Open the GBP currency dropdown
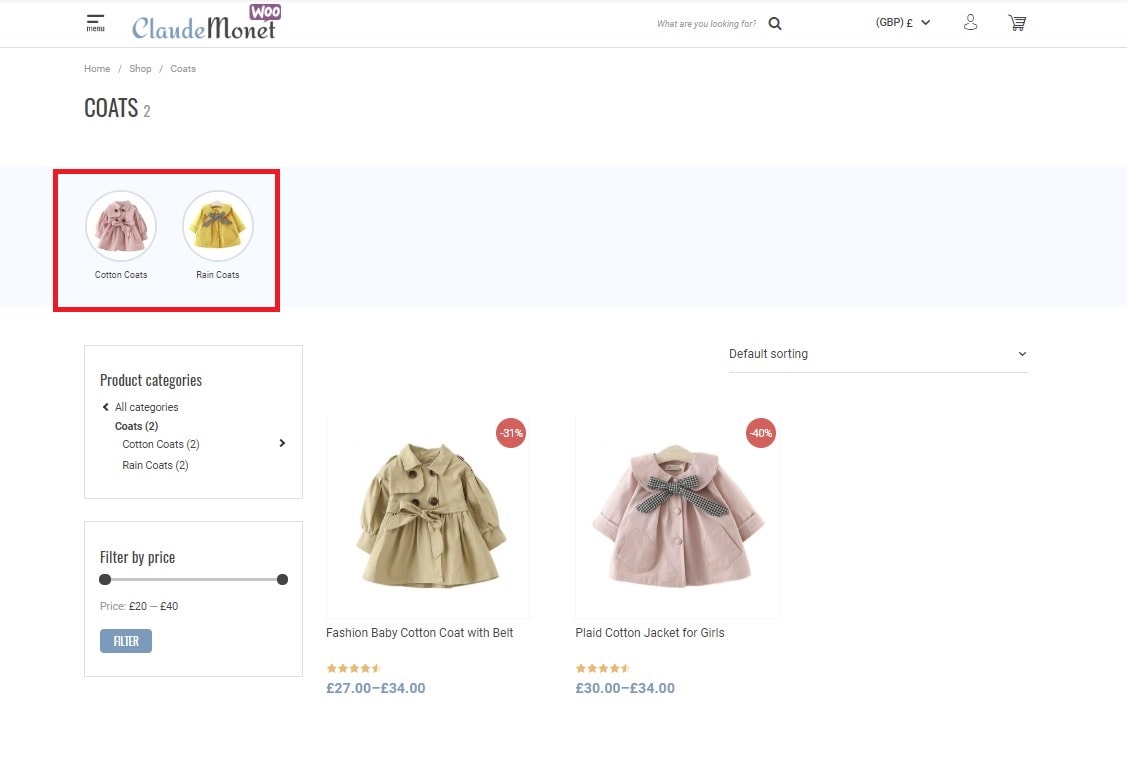This screenshot has width=1127, height=773. tap(902, 23)
